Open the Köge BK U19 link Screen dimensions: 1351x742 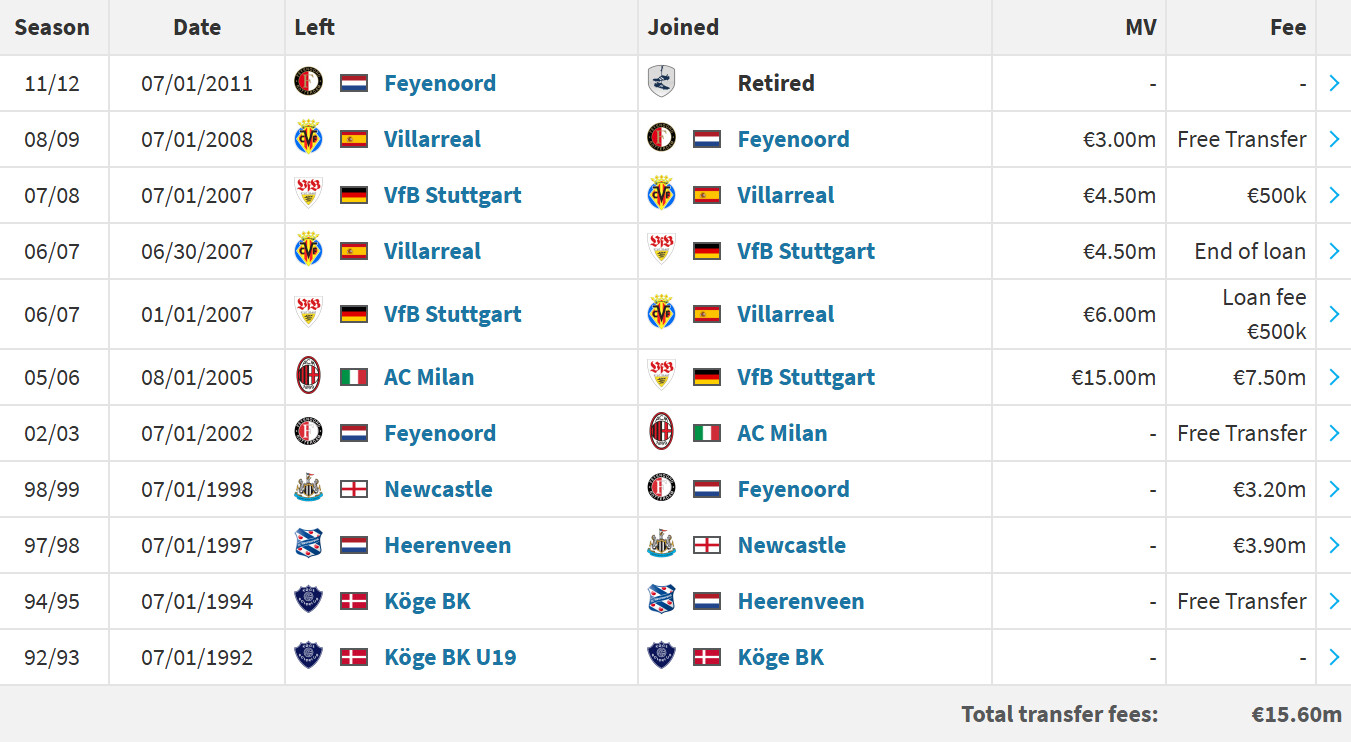[x=450, y=657]
